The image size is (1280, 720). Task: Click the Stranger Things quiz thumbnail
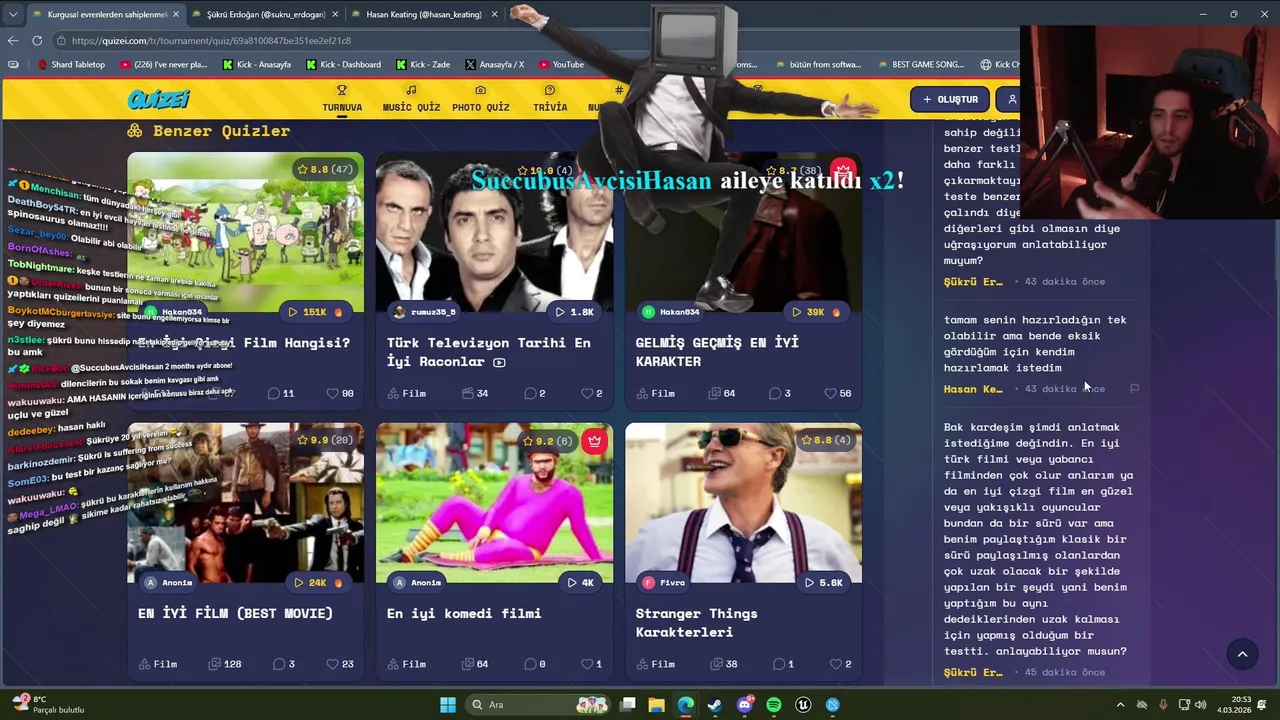click(x=743, y=503)
